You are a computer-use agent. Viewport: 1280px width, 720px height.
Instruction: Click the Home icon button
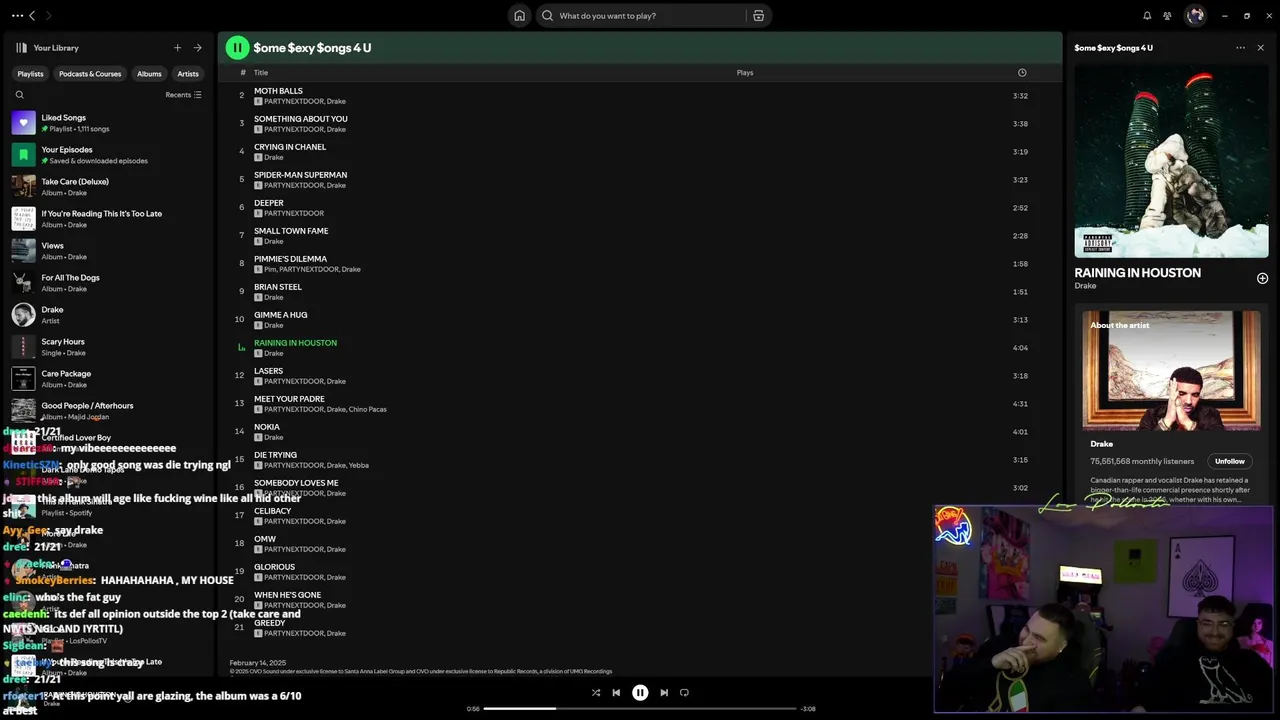tap(519, 16)
